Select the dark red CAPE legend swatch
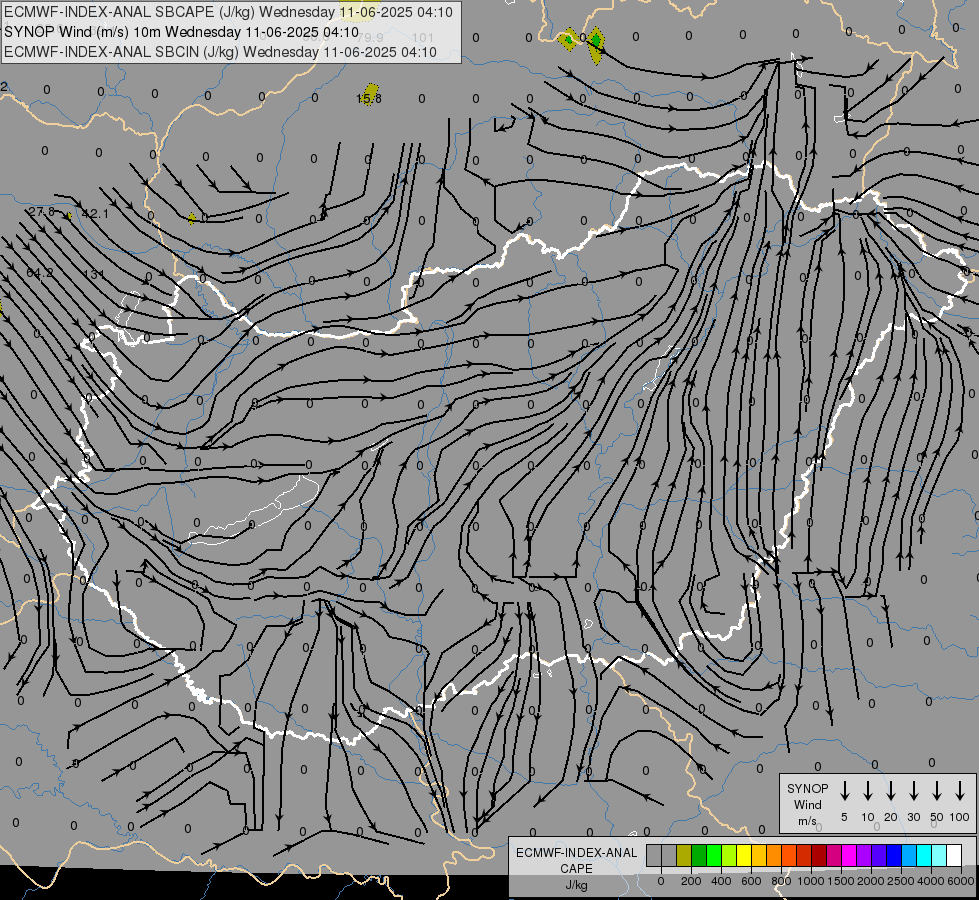Viewport: 979px width, 900px height. [819, 856]
